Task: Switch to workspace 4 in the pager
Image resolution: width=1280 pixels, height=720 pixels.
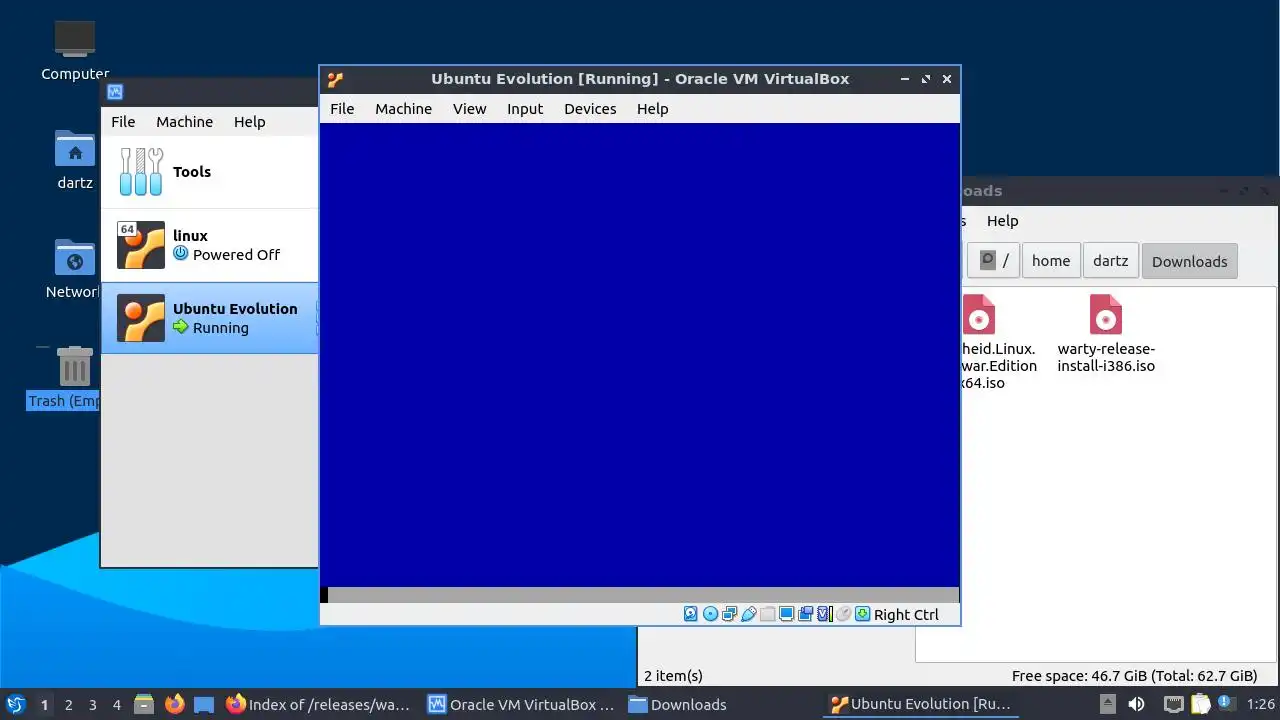Action: coord(116,704)
